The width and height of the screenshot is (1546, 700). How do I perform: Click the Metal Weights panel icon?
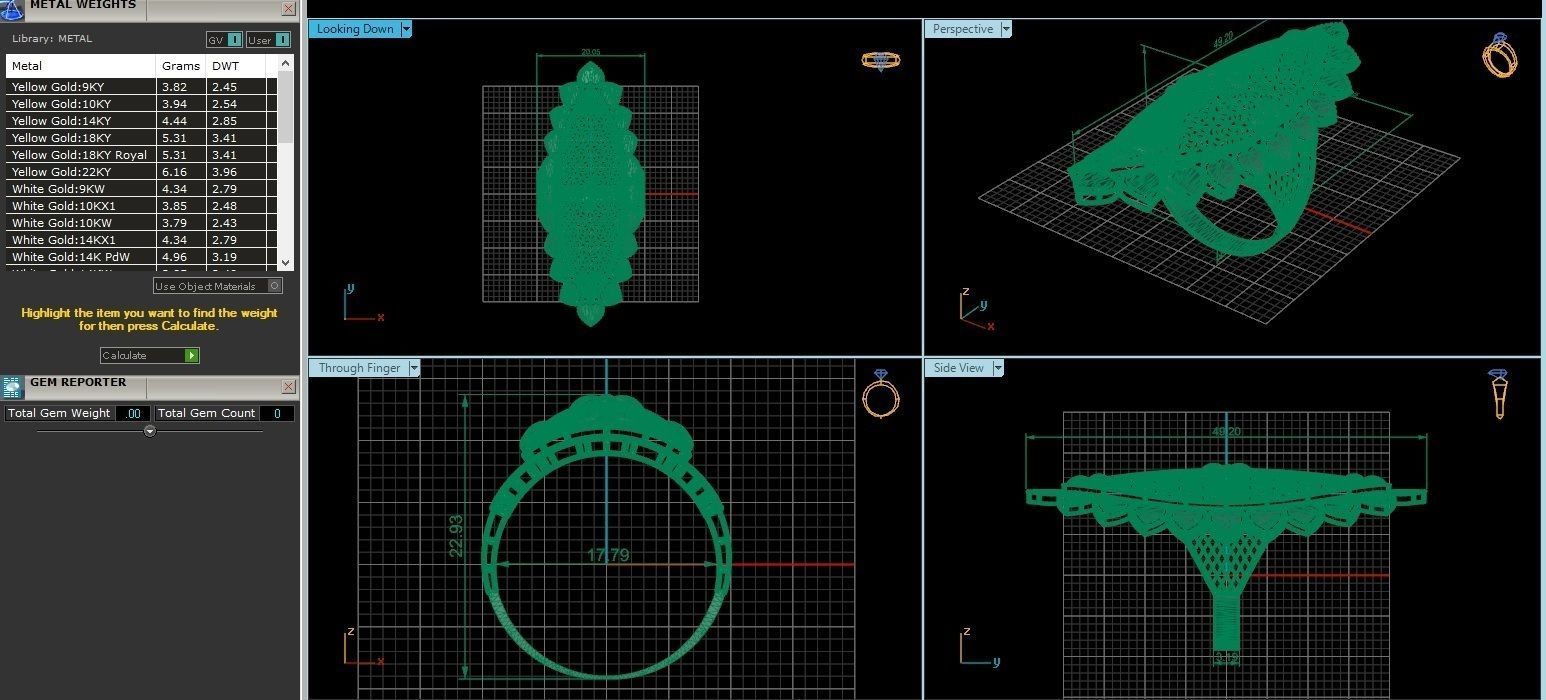coord(12,9)
